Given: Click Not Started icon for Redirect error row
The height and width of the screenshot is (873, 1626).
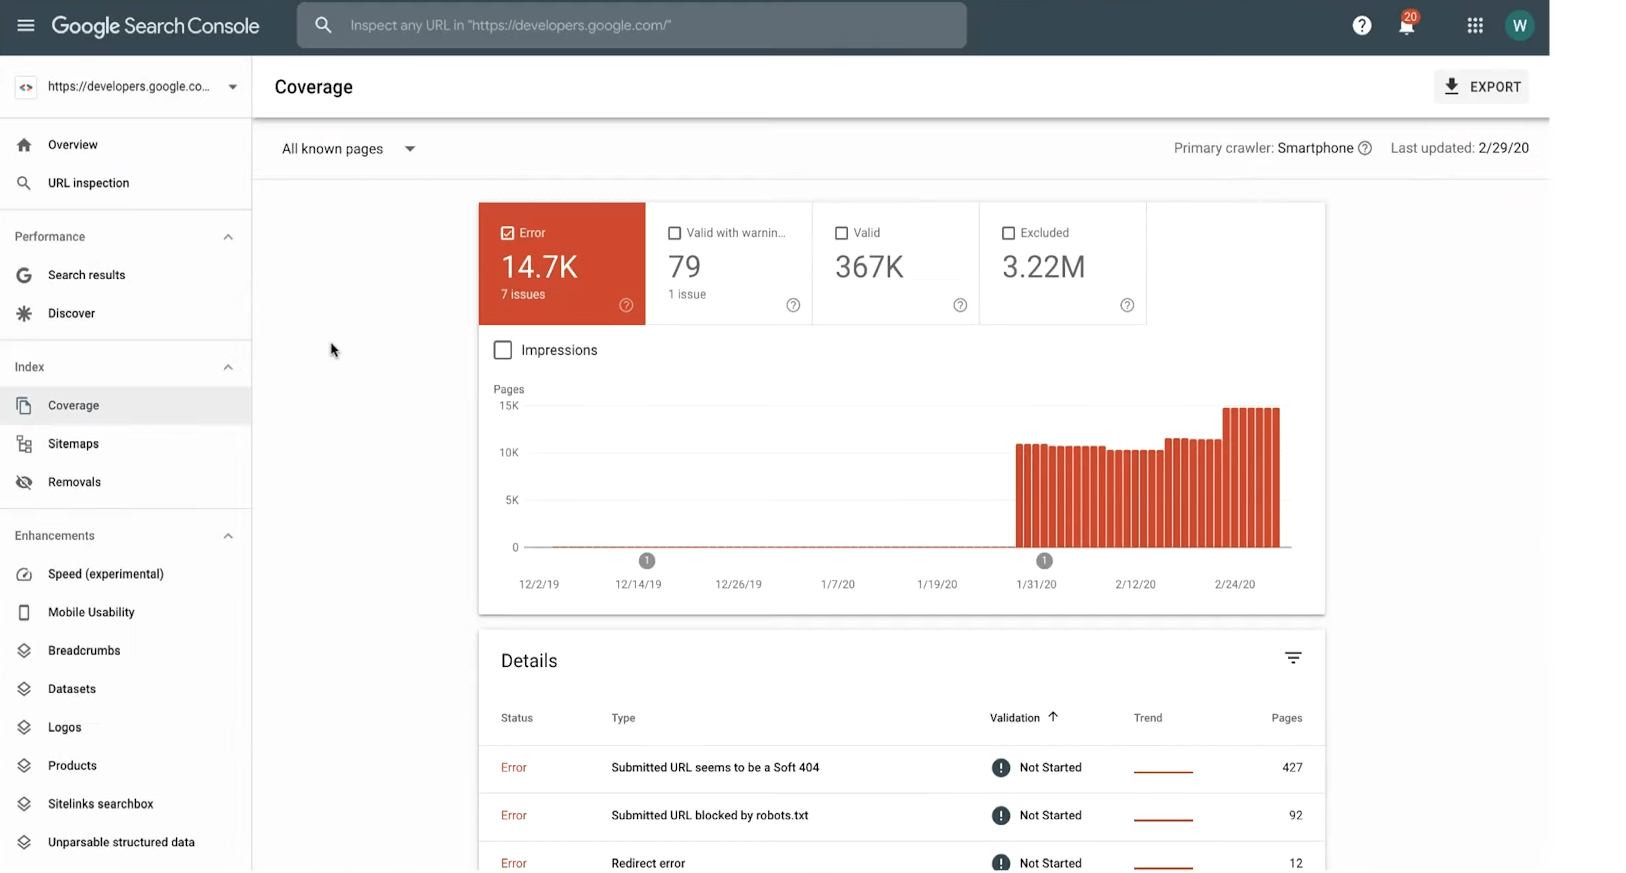Looking at the screenshot, I should click(x=1001, y=863).
